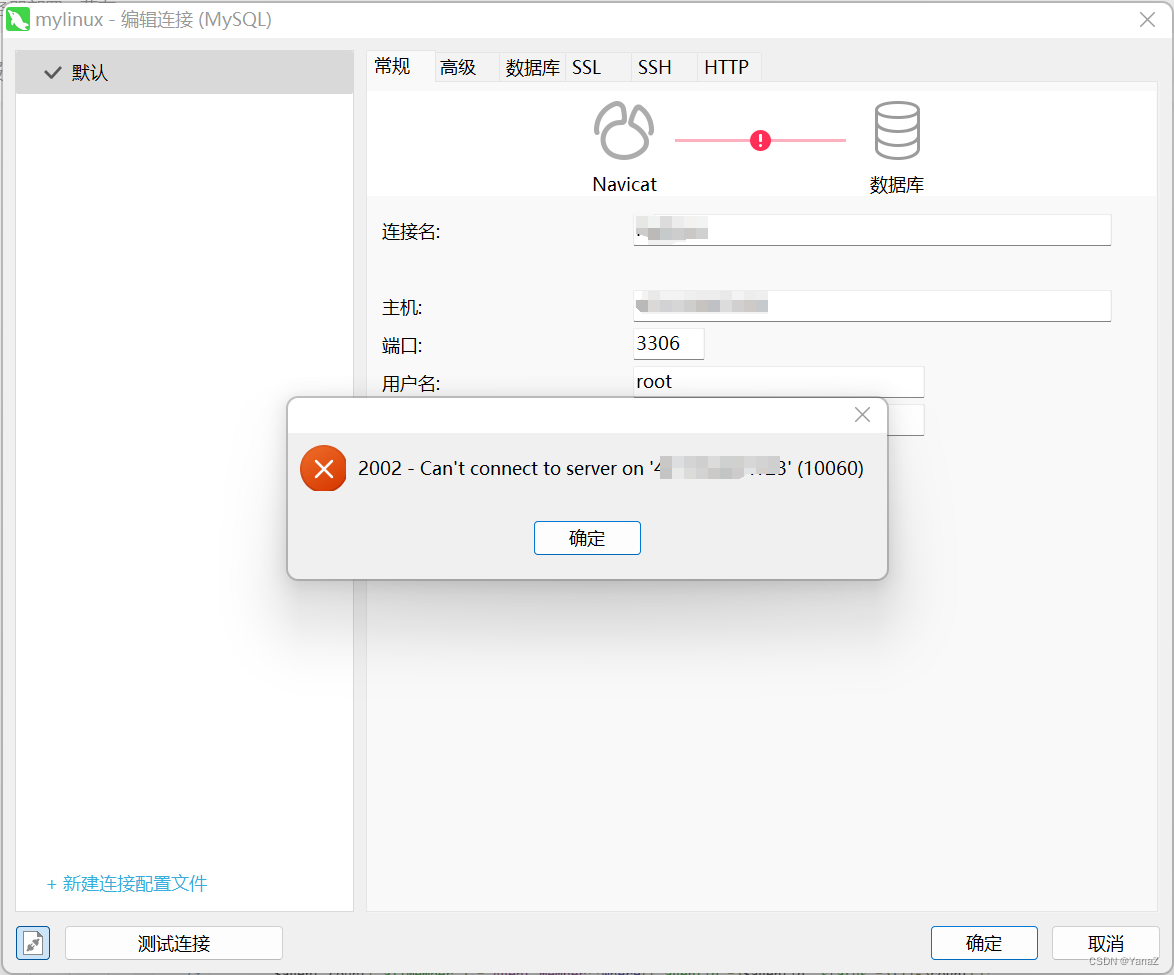Click the 连接名 label

(411, 232)
